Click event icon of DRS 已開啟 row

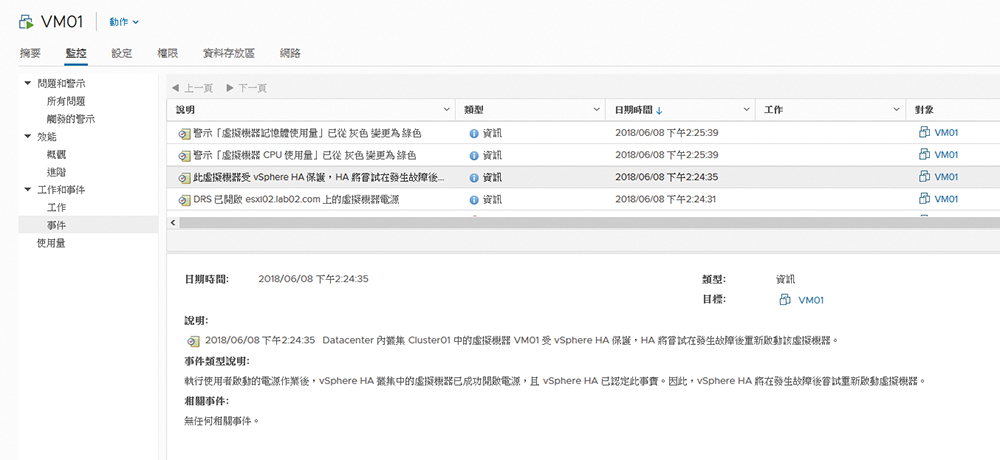click(x=184, y=200)
